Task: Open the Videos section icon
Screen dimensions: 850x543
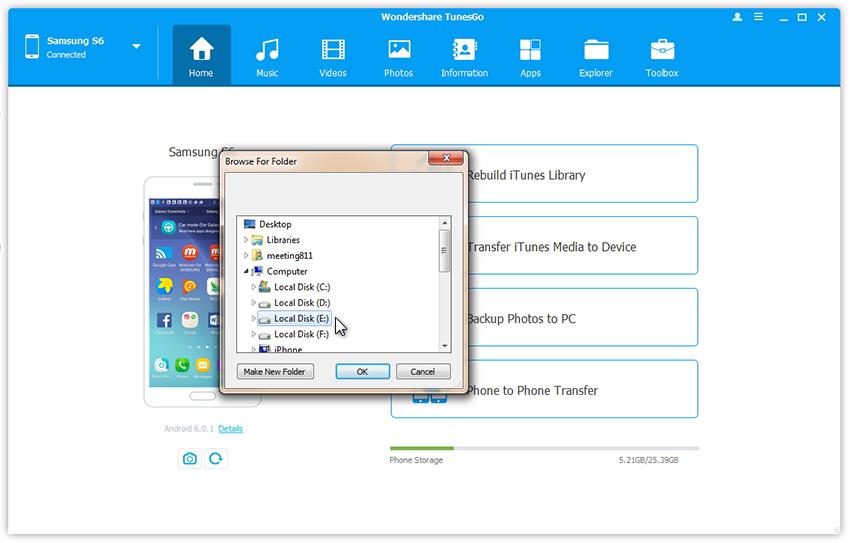Action: pos(333,57)
